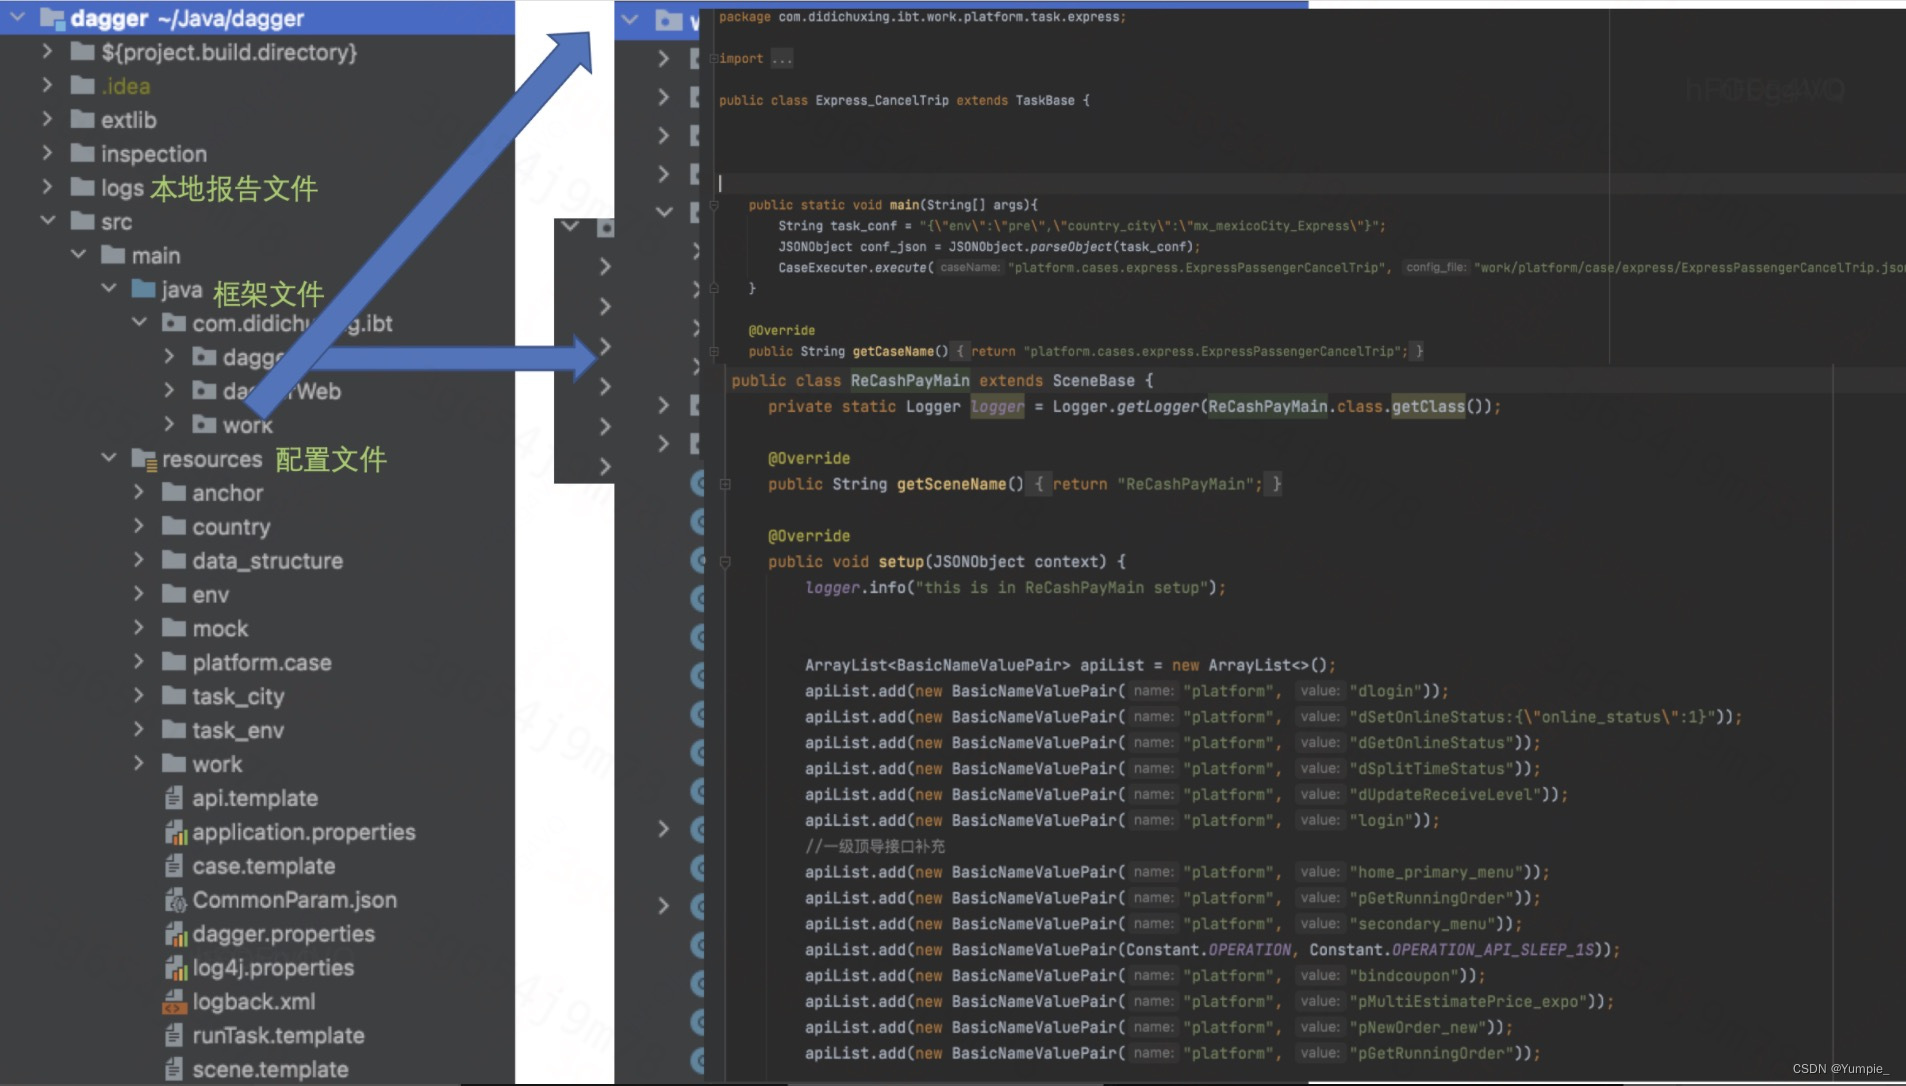Select the task_env folder name
This screenshot has width=1906, height=1086.
pos(238,731)
